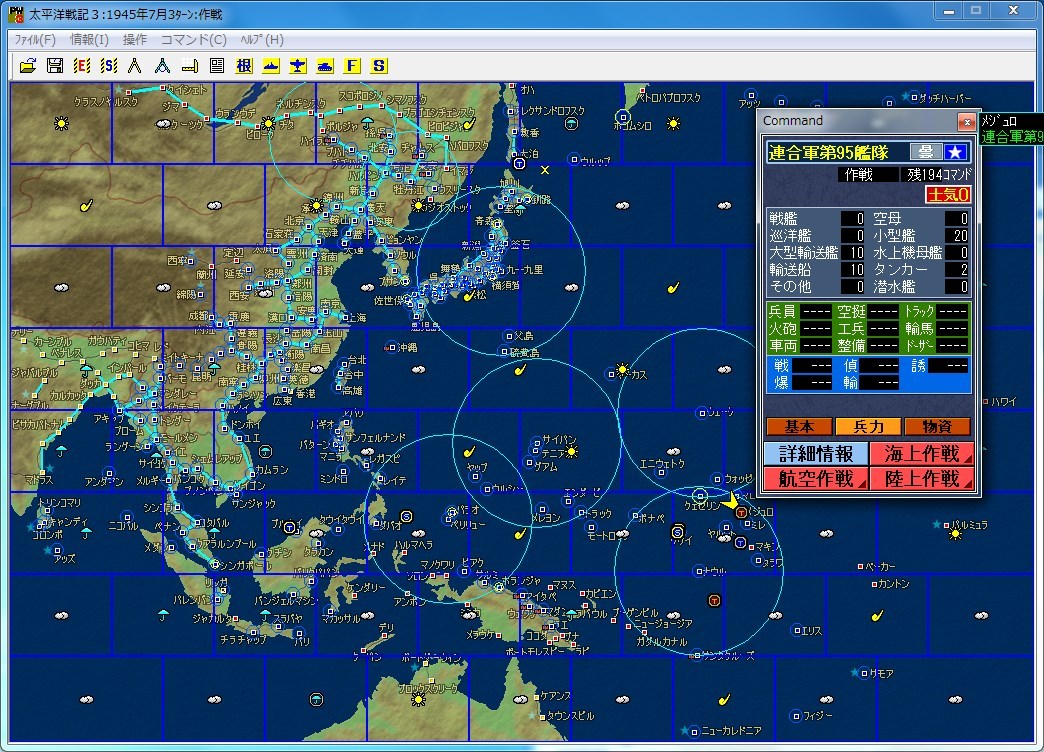This screenshot has height=752, width=1044.
Task: Close the Command panel
Action: click(966, 121)
